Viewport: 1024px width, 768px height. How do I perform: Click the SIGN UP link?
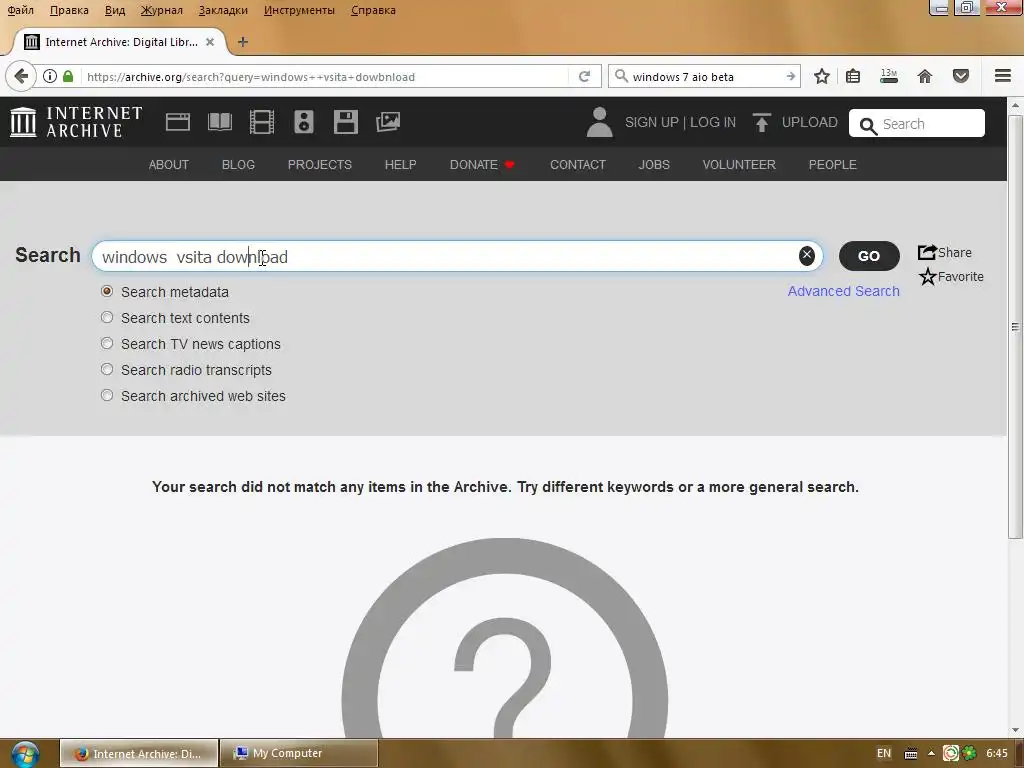coord(652,122)
